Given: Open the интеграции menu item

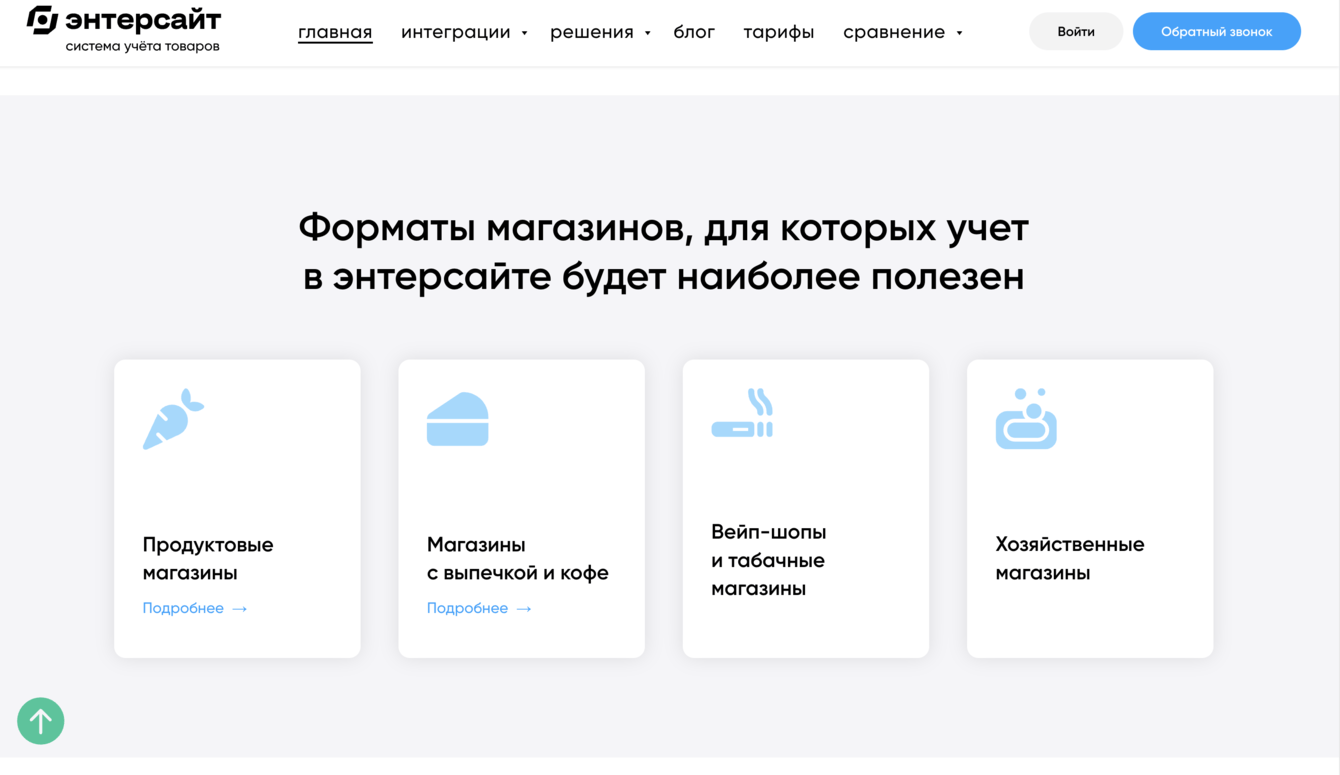Looking at the screenshot, I should click(x=456, y=32).
